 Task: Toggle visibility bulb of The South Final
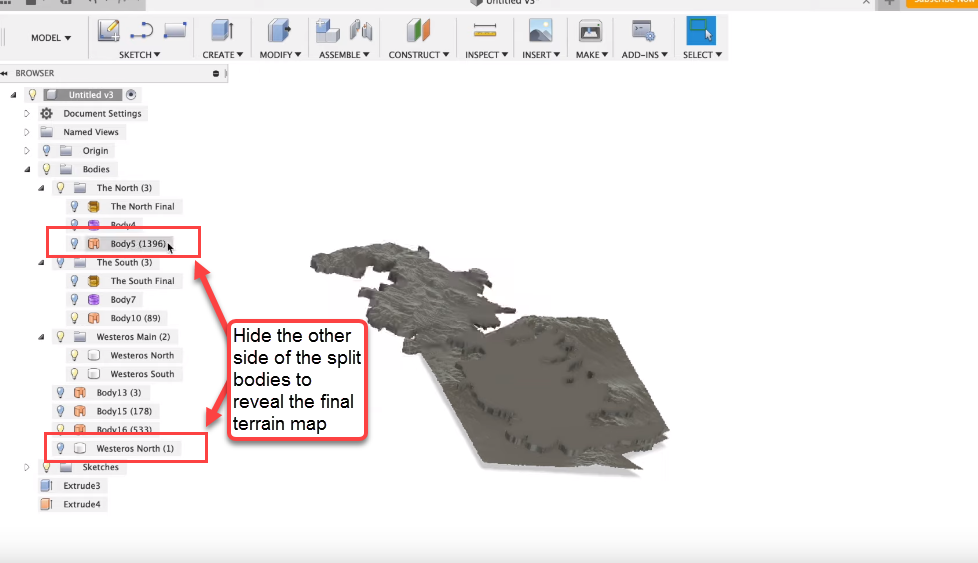74,281
